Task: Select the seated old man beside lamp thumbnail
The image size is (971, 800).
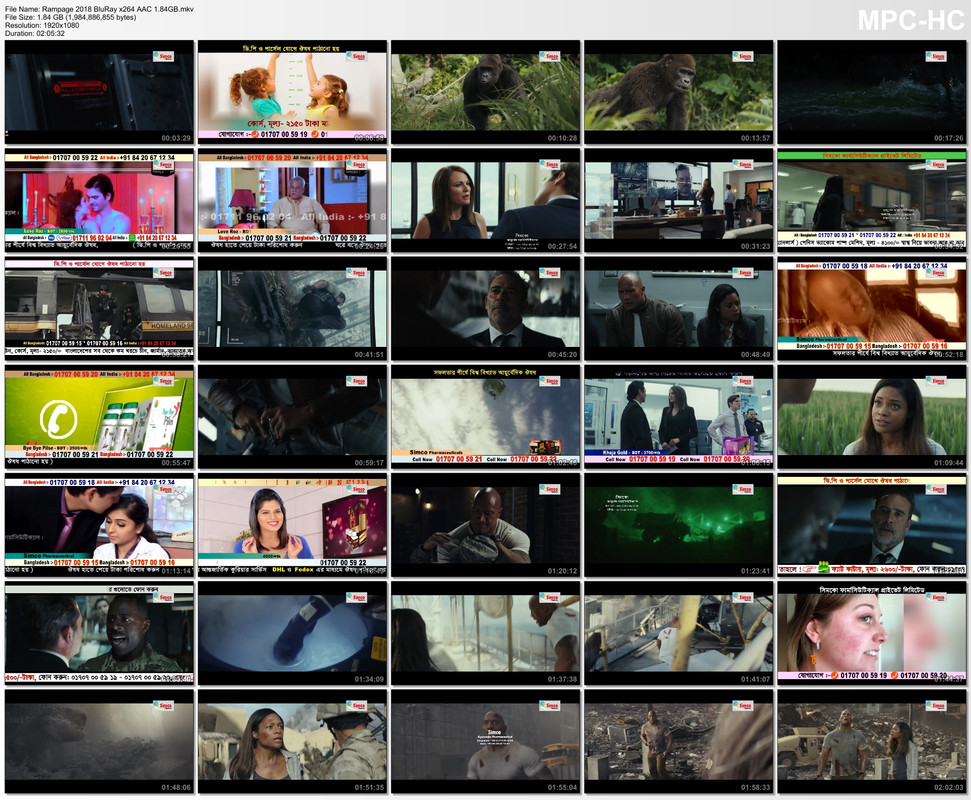Action: point(292,201)
